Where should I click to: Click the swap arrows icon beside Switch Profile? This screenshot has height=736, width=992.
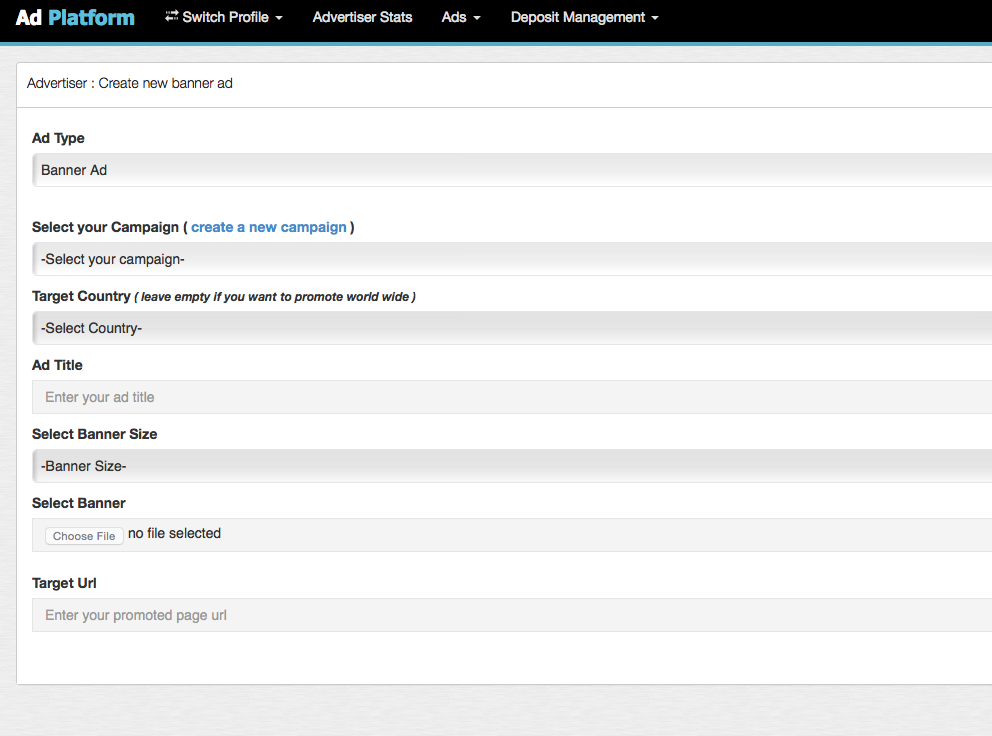coord(172,17)
